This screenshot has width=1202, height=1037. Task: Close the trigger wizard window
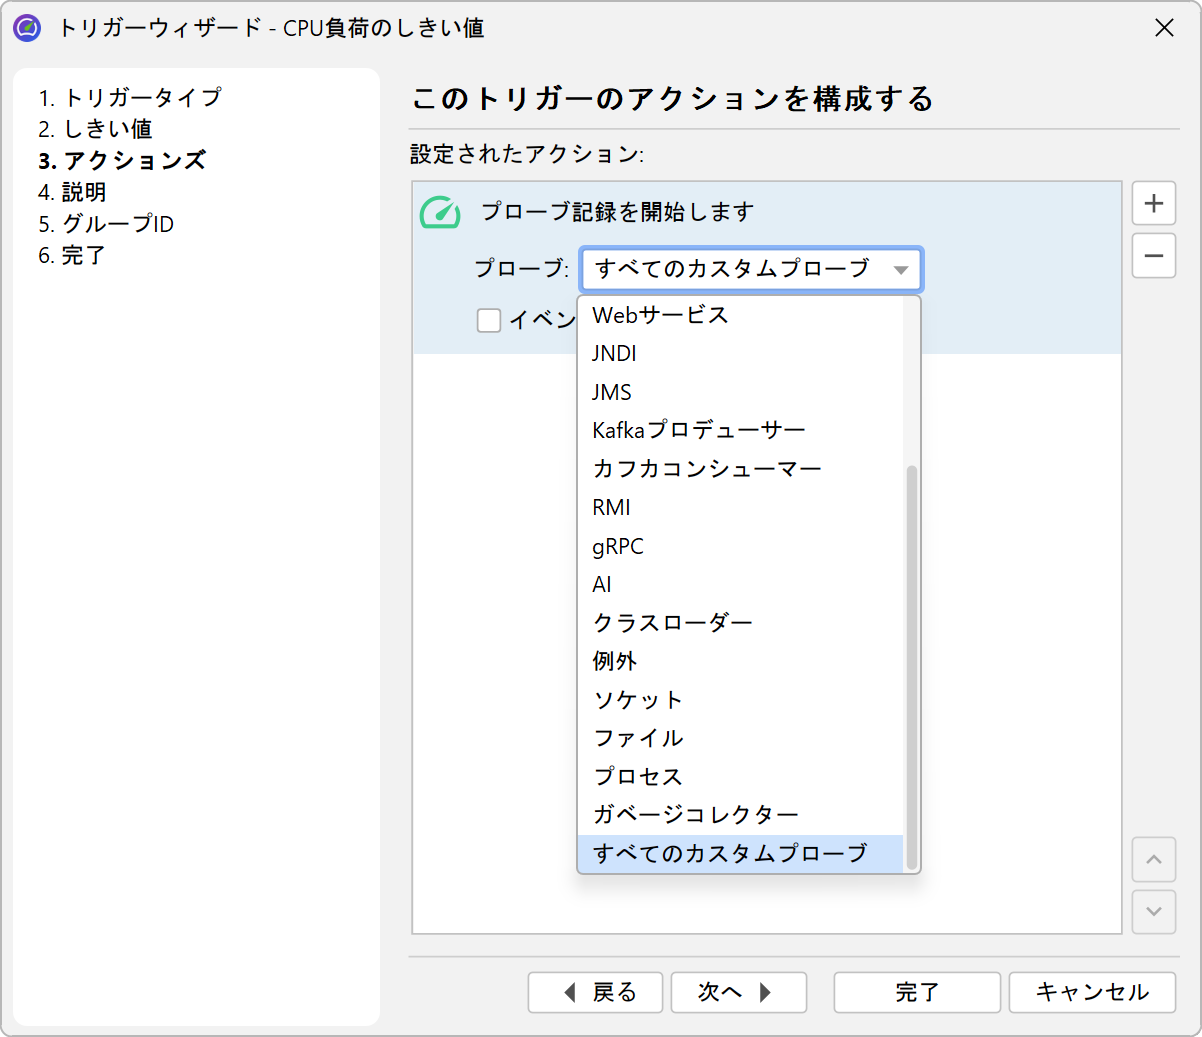pyautogui.click(x=1164, y=28)
